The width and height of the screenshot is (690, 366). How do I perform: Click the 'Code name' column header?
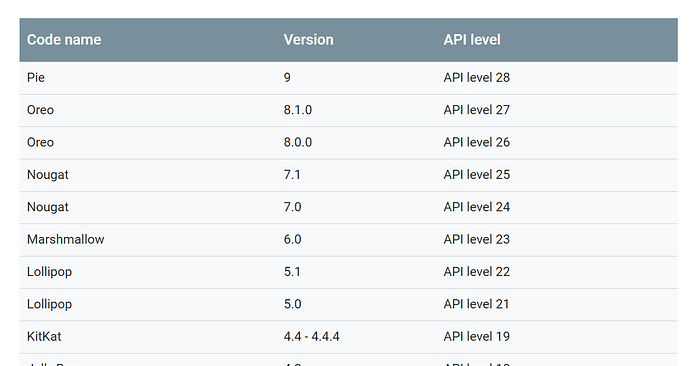coord(64,40)
